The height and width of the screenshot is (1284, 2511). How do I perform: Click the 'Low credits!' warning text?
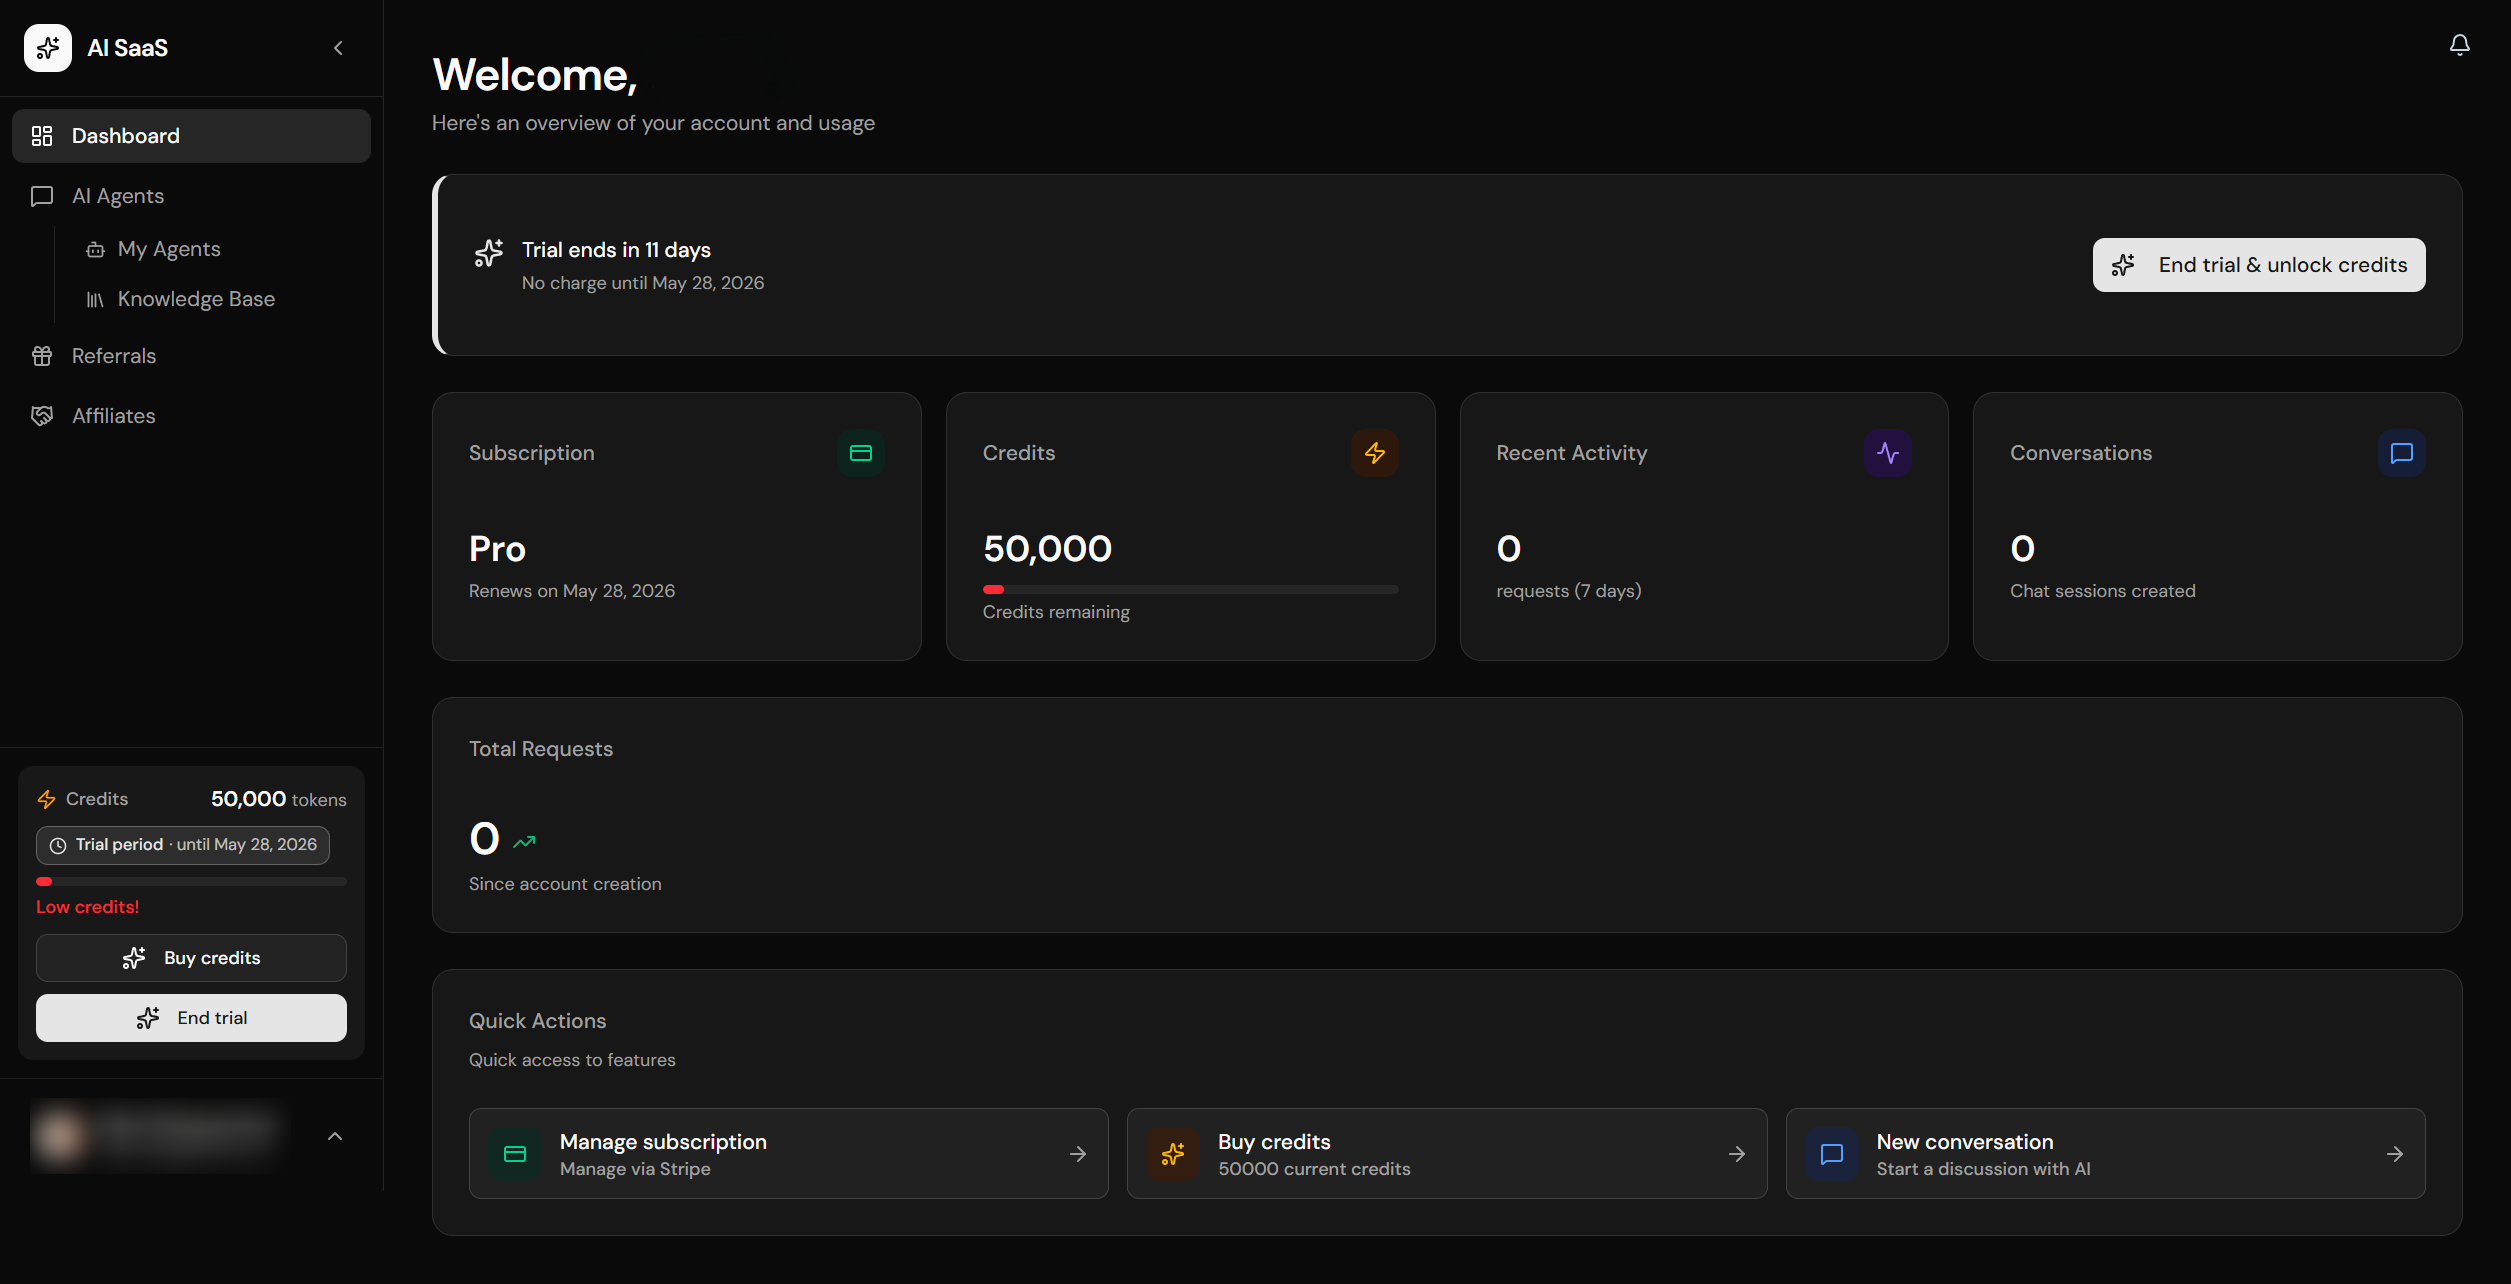coord(88,907)
